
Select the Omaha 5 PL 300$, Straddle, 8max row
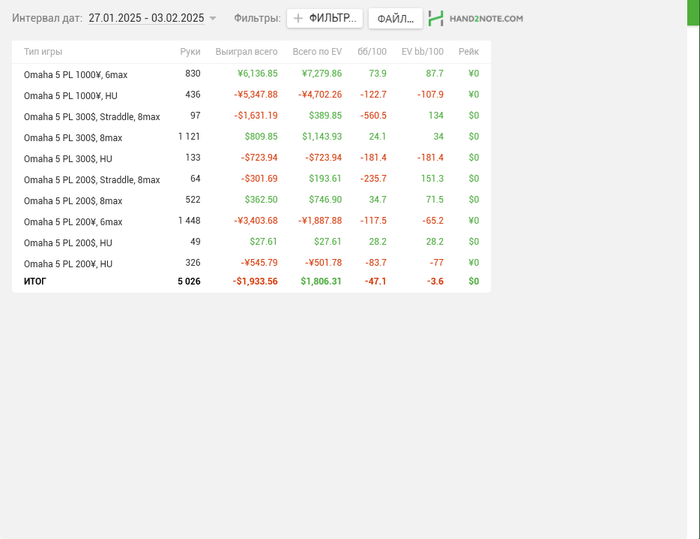pyautogui.click(x=251, y=116)
